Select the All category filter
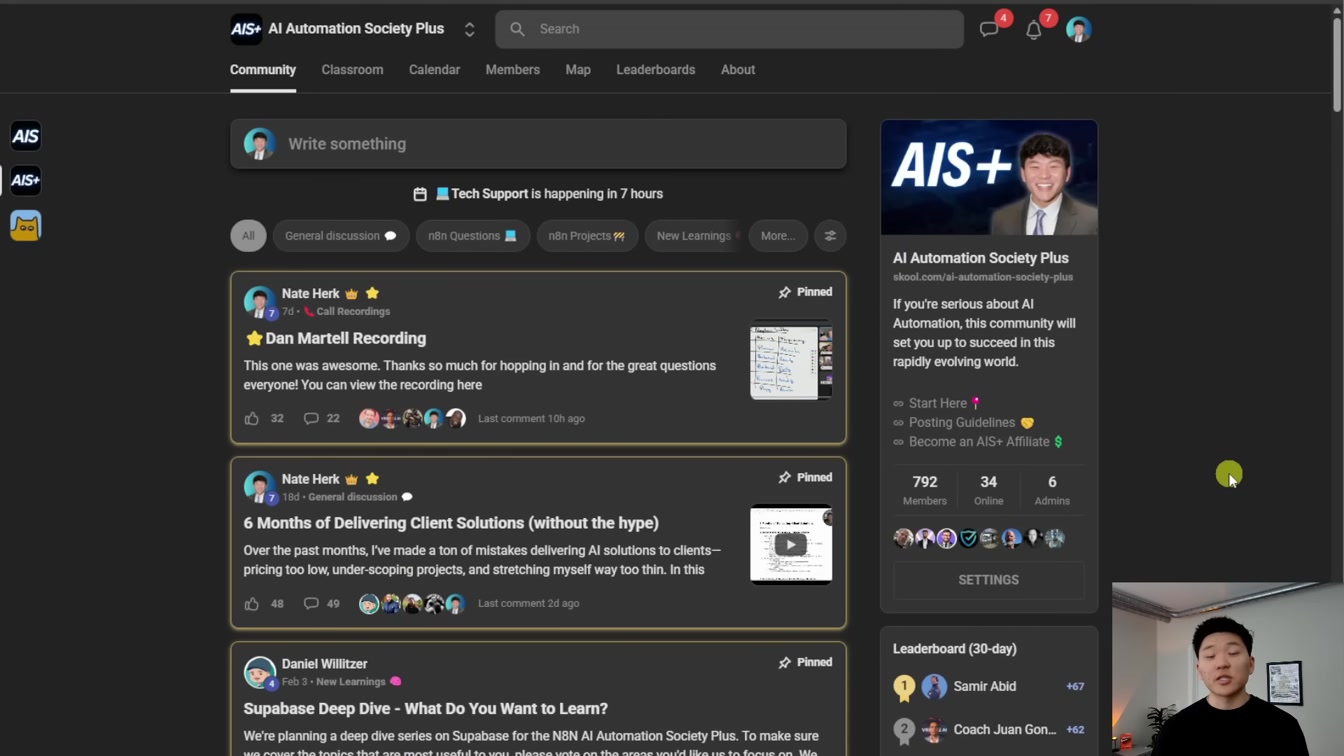Screen dimensions: 1344x756 tap(248, 236)
